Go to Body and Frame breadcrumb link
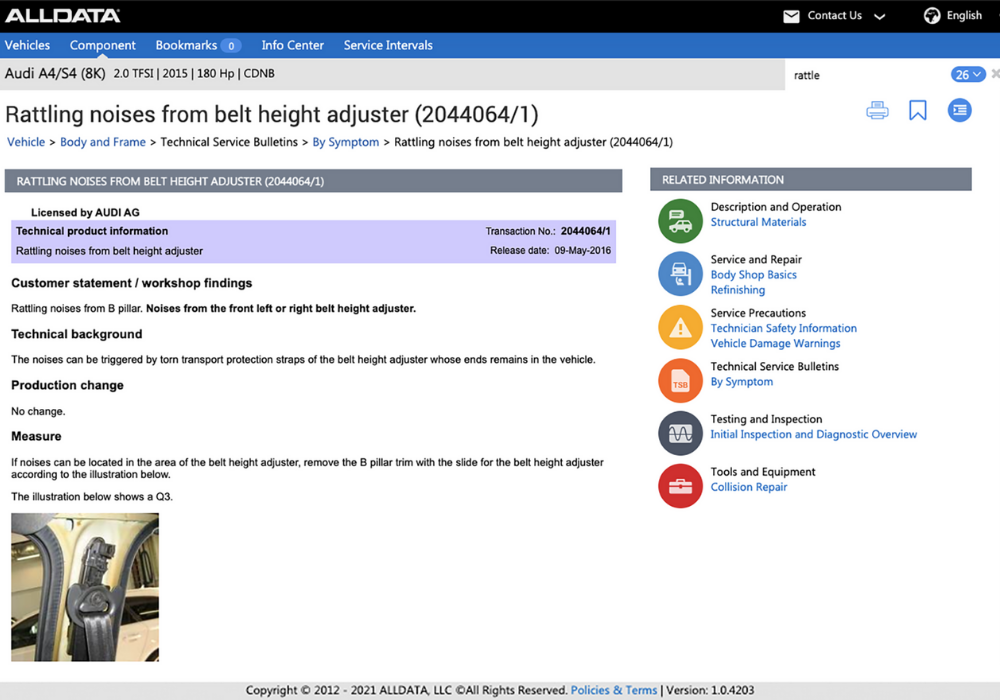The width and height of the screenshot is (1000, 700). point(103,142)
